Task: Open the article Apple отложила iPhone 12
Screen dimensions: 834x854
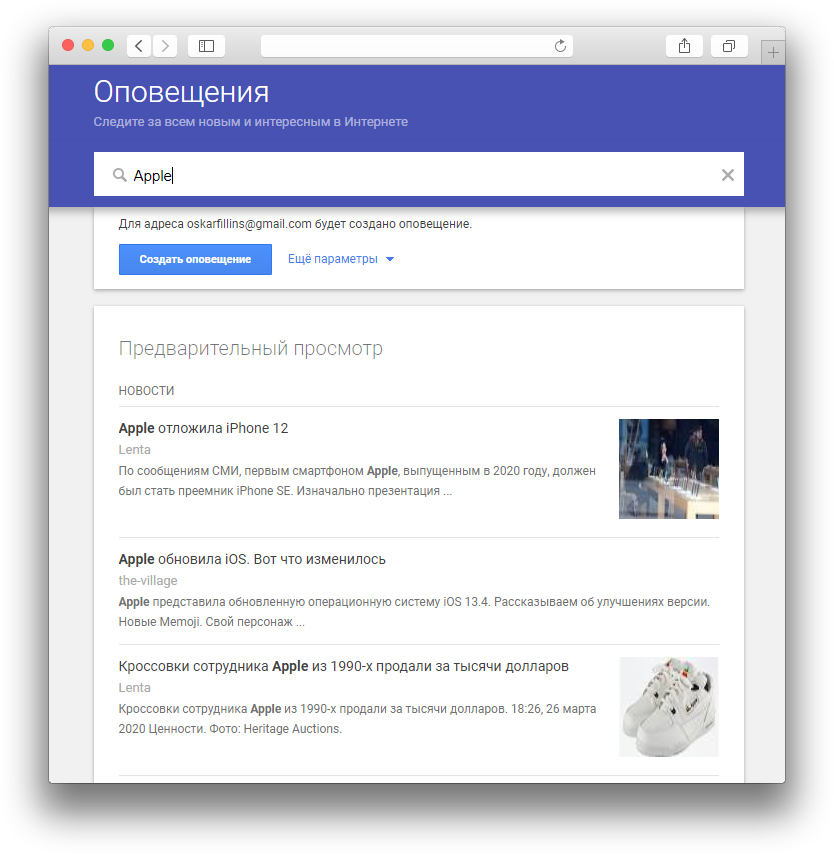Action: (x=203, y=428)
